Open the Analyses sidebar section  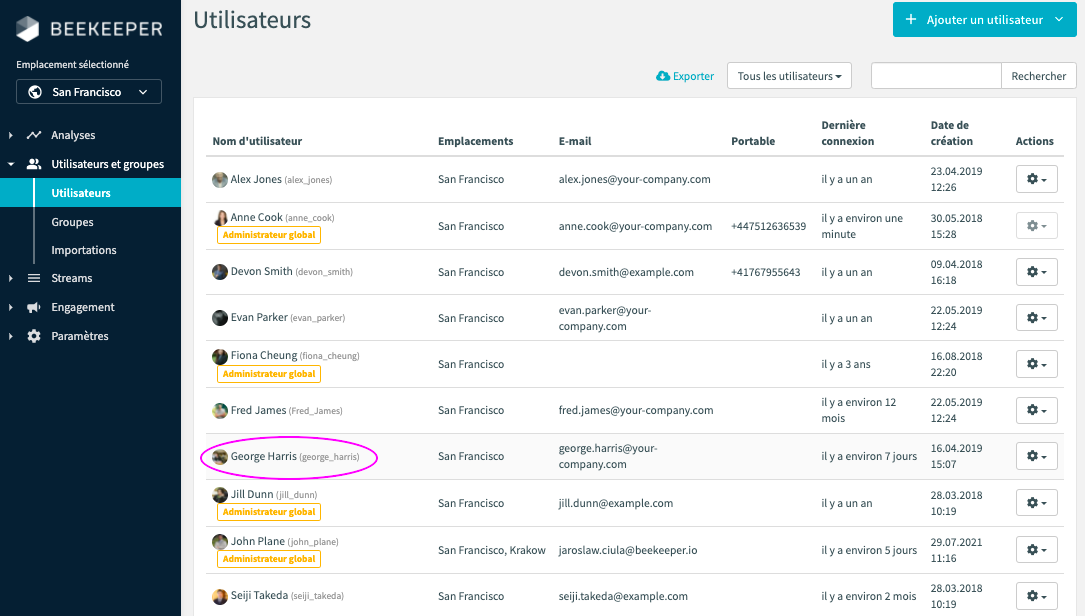(73, 135)
